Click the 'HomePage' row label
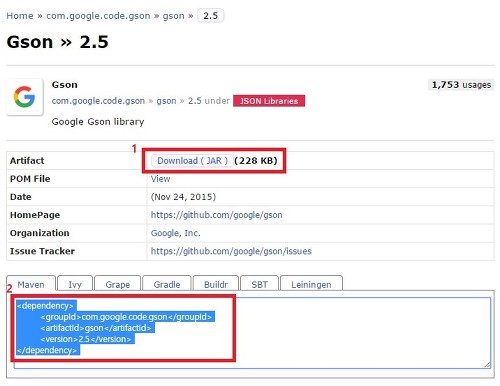The height and width of the screenshot is (386, 500). click(35, 215)
